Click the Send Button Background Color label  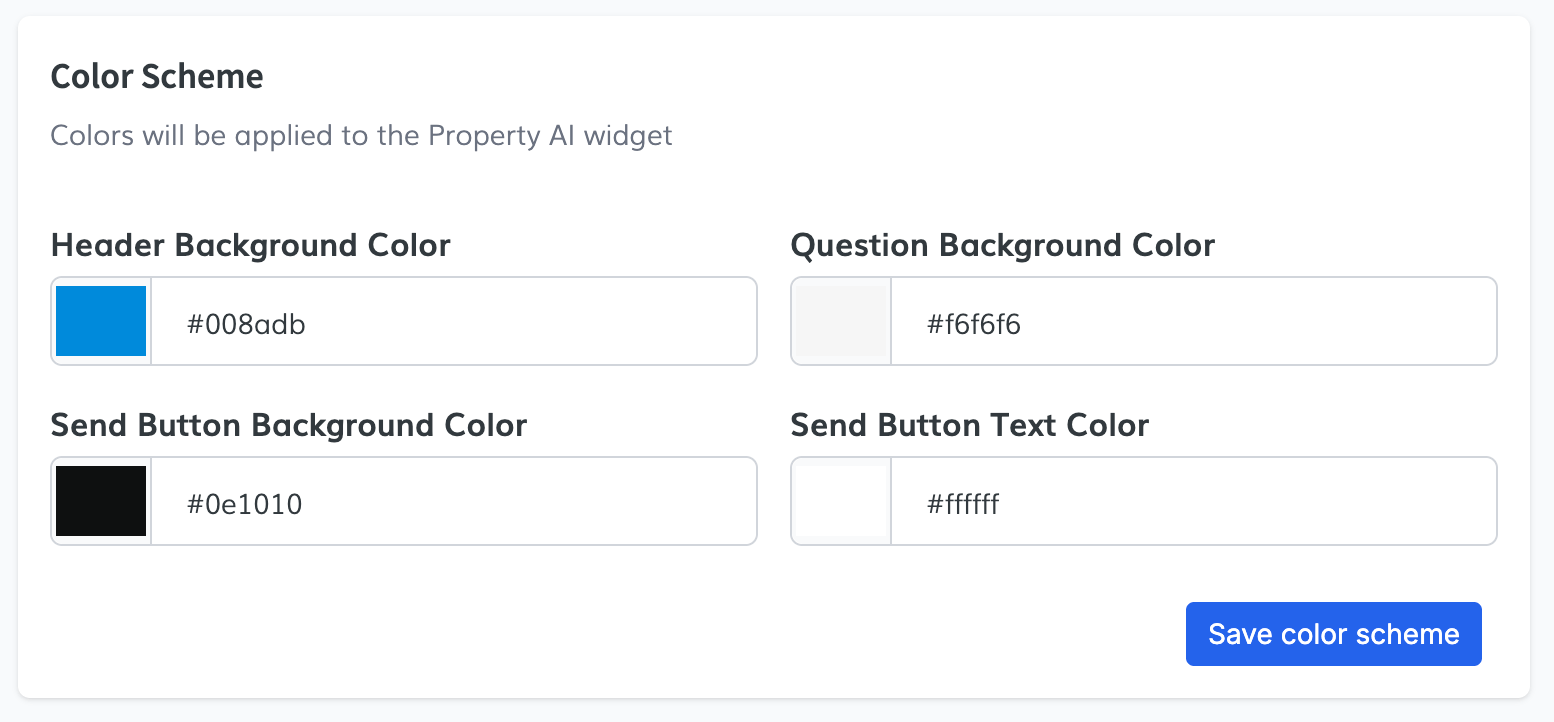click(288, 425)
